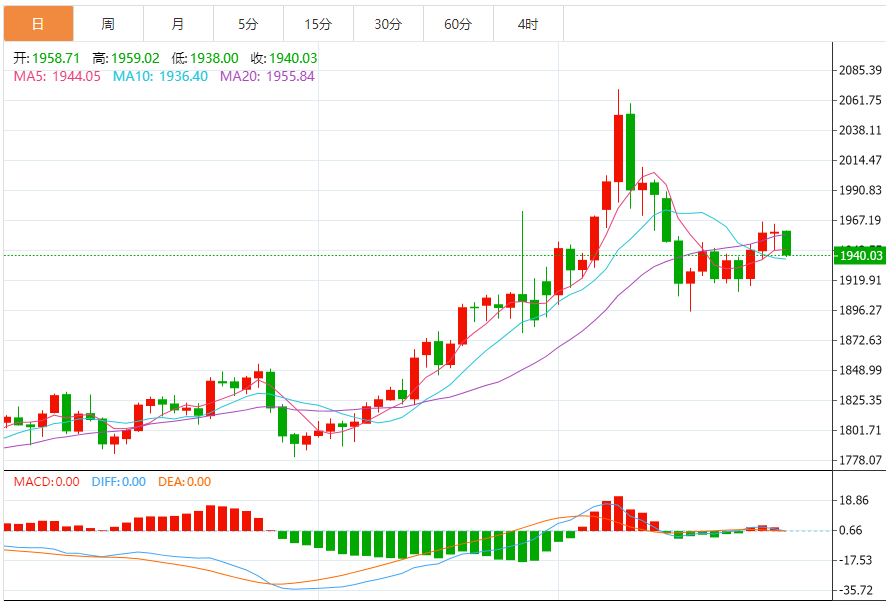Click the last green candlestick on the chart
The height and width of the screenshot is (601, 886).
(786, 243)
